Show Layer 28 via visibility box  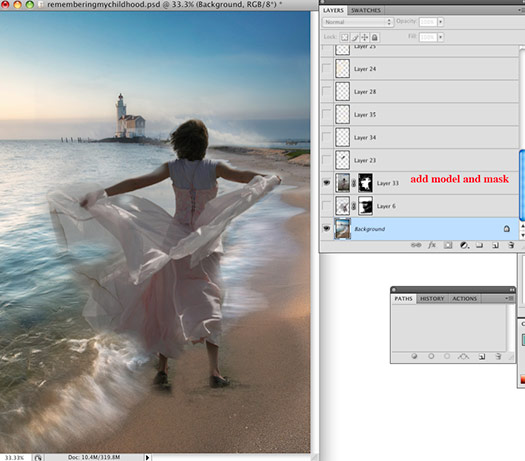(x=326, y=91)
